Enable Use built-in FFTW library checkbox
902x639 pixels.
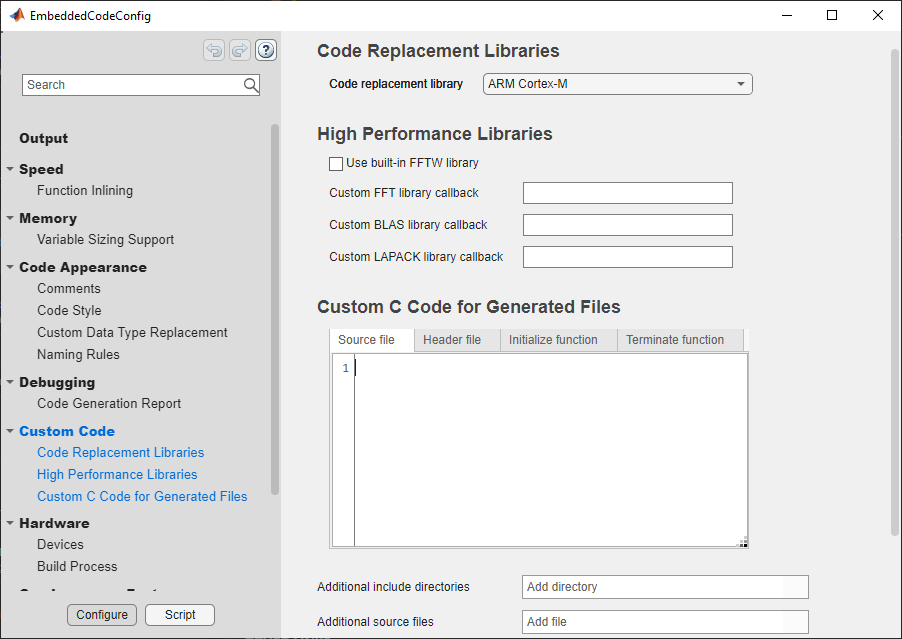pyautogui.click(x=336, y=163)
